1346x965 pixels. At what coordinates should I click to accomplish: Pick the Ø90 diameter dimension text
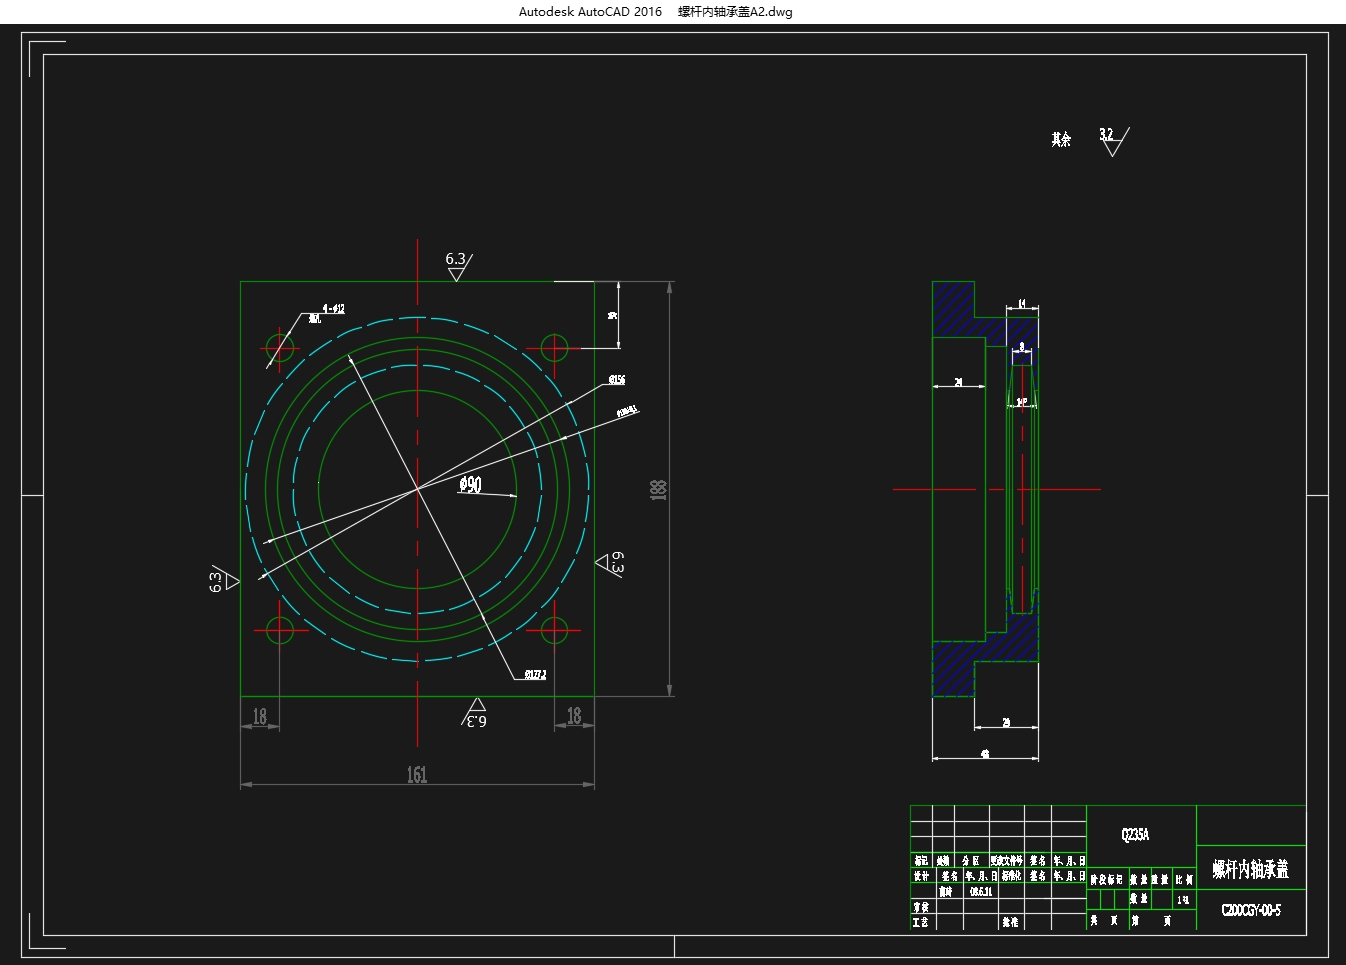pyautogui.click(x=470, y=485)
